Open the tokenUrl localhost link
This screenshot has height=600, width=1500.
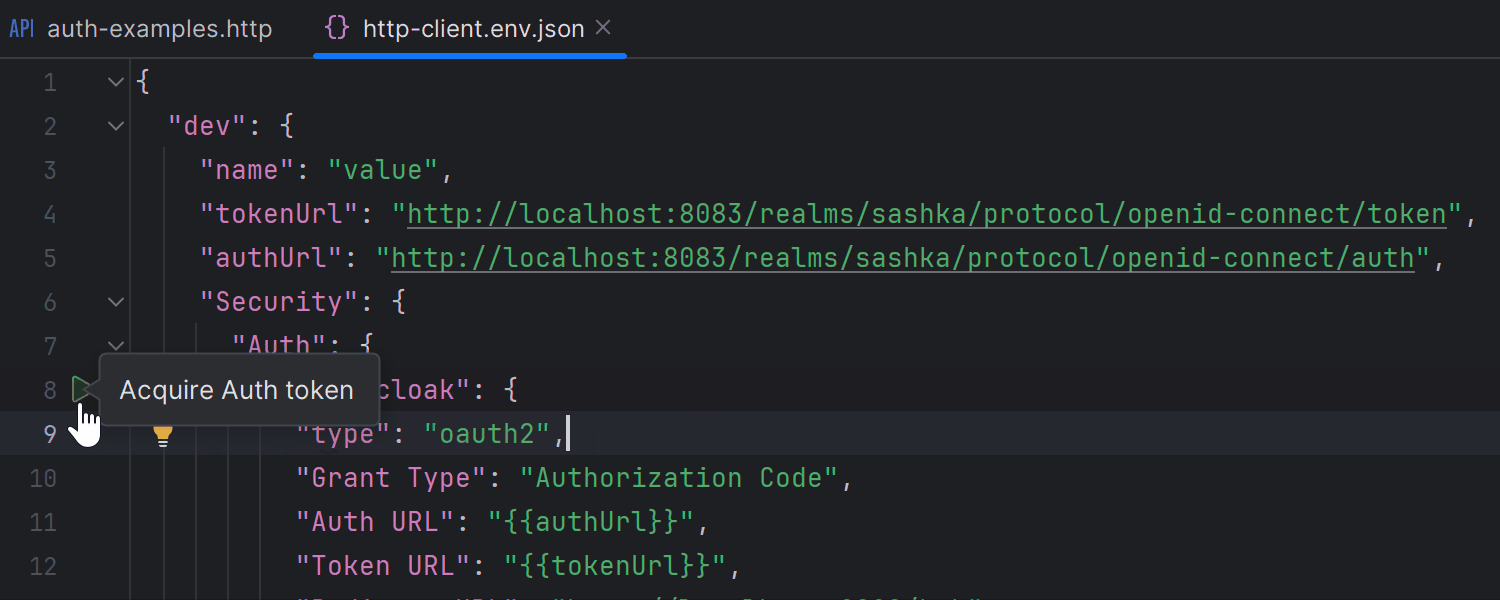point(920,213)
